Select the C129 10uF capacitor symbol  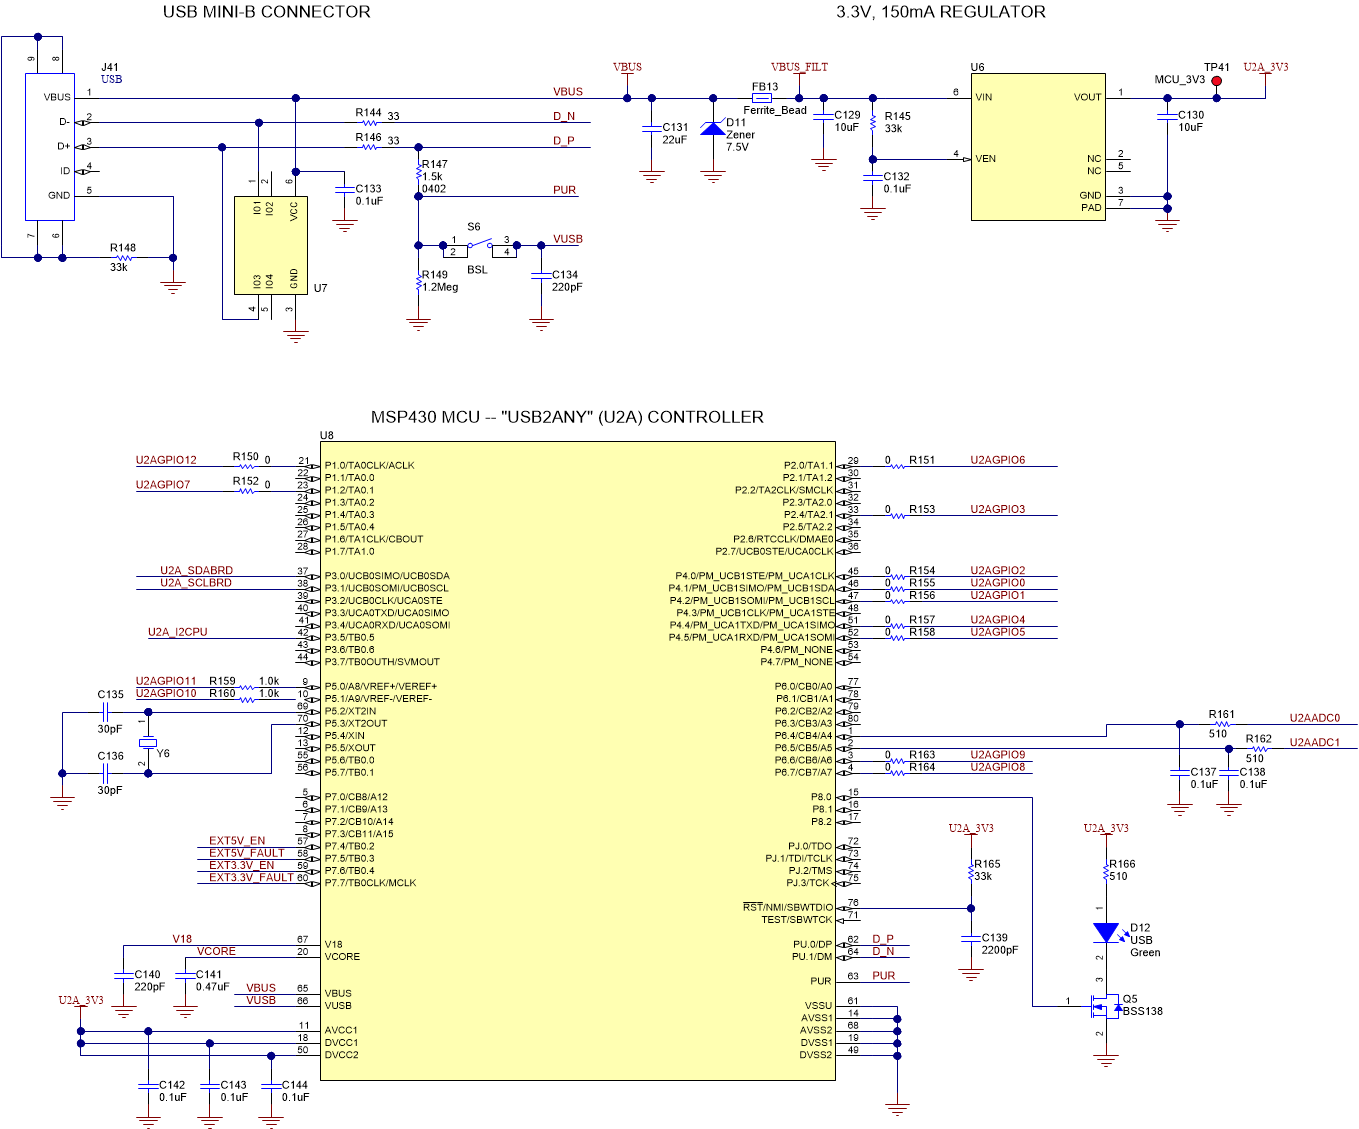823,116
